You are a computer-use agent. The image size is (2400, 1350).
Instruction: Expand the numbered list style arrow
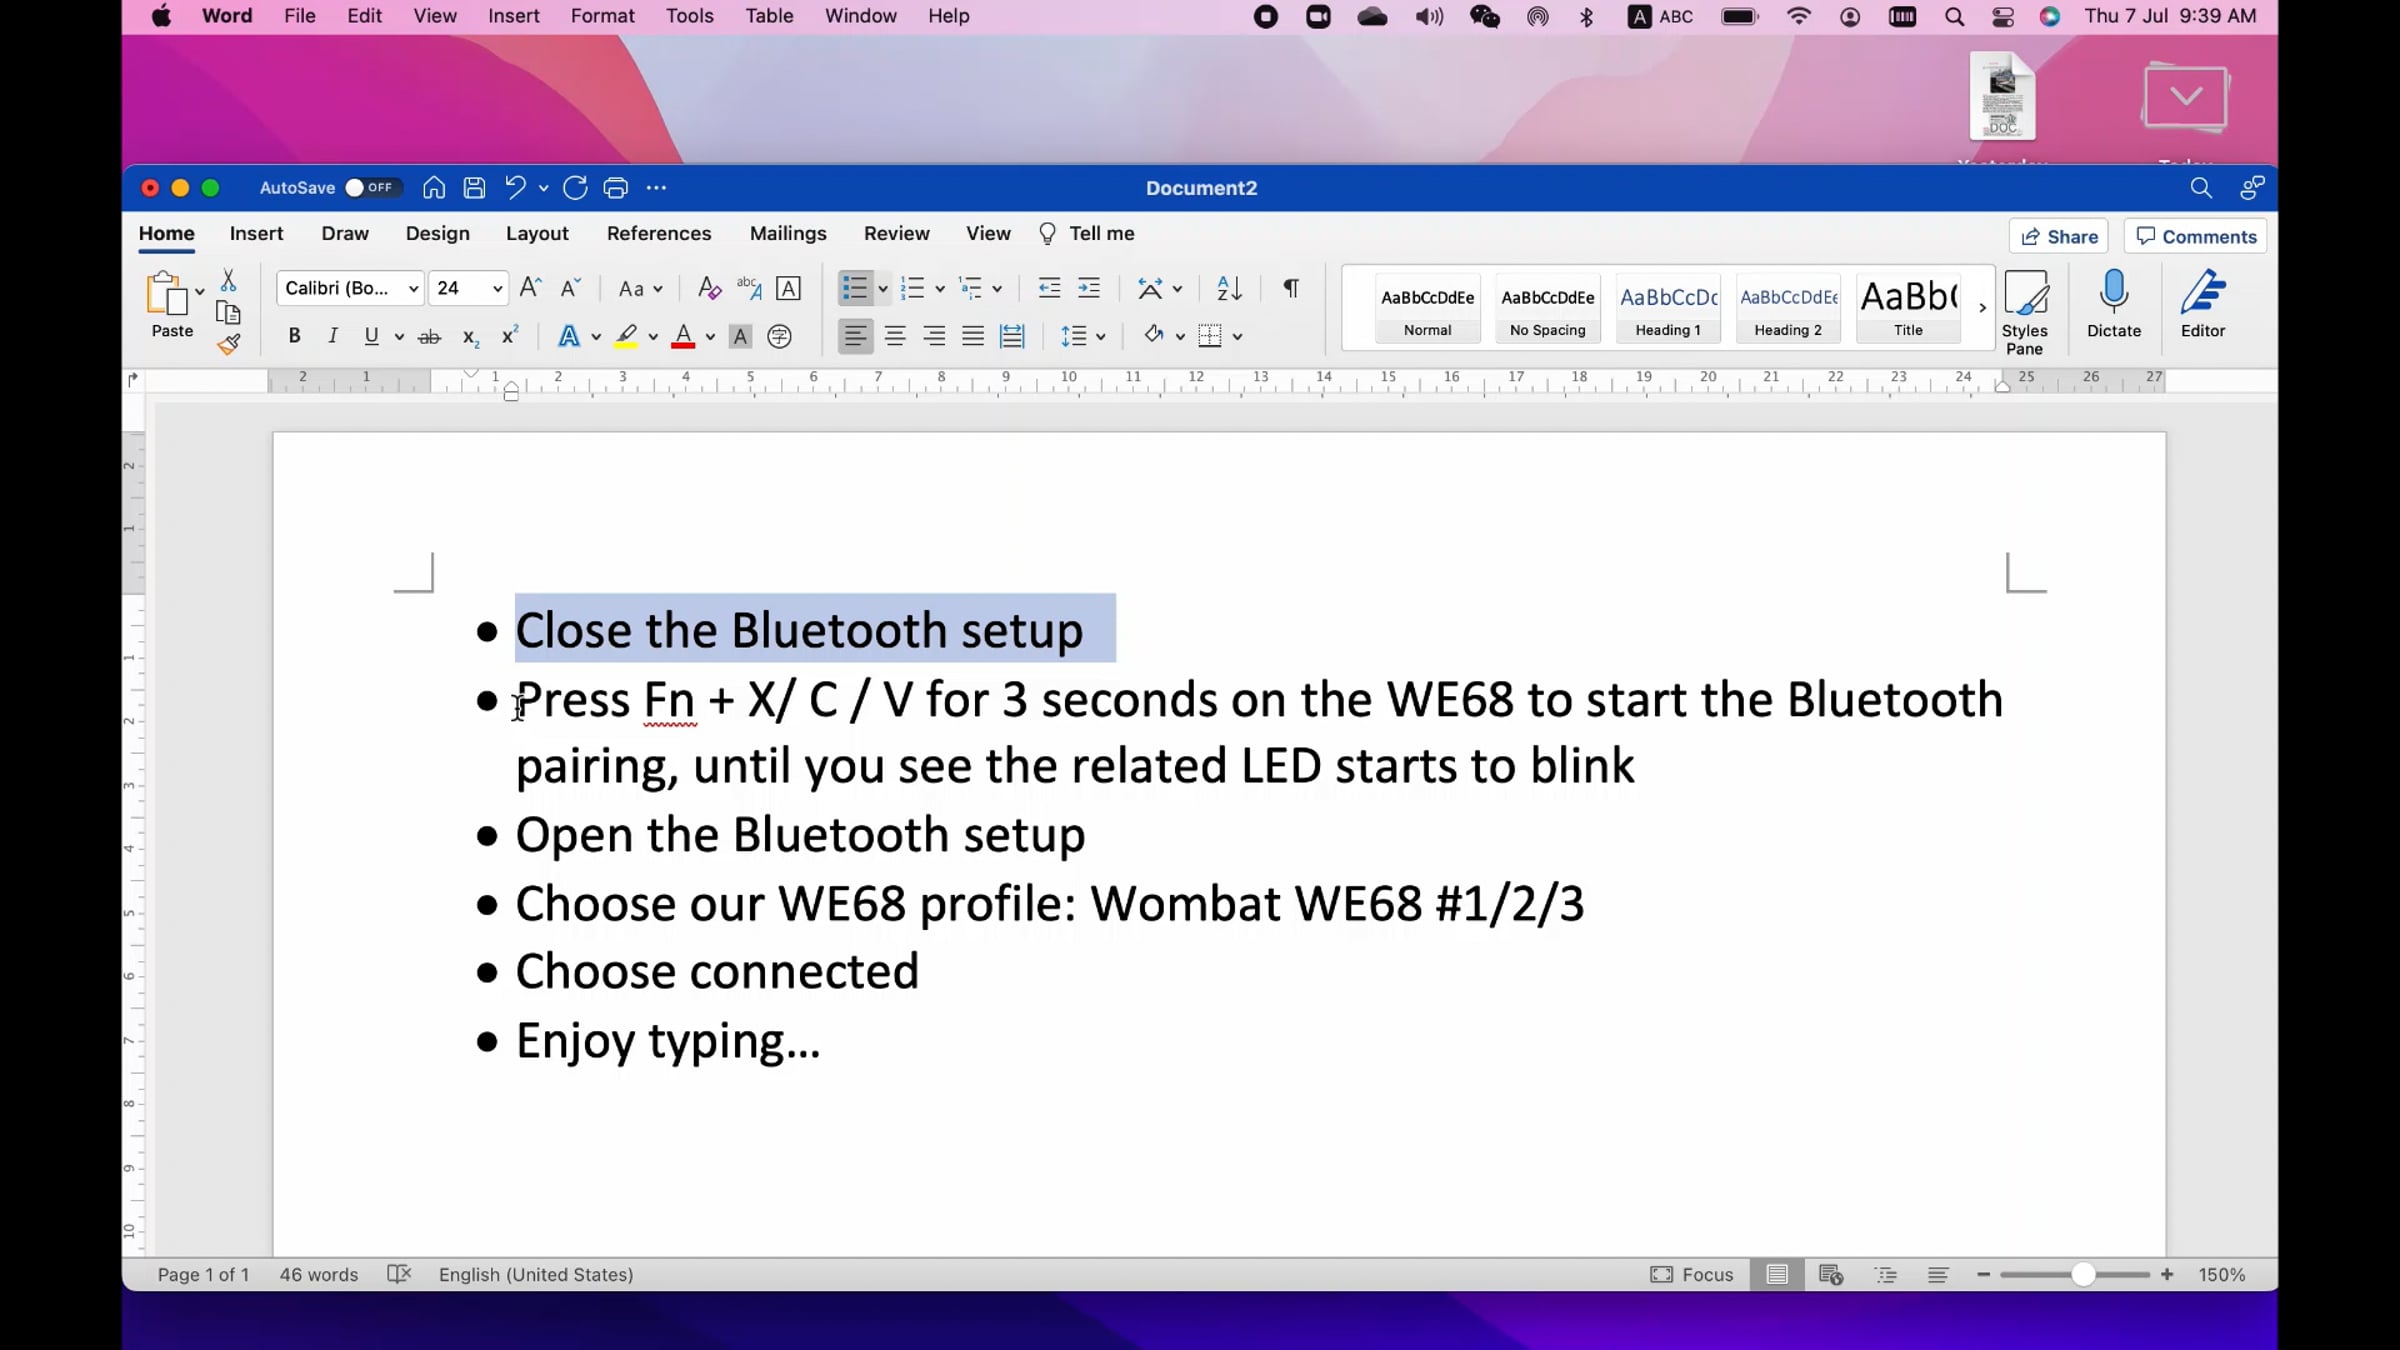point(940,289)
